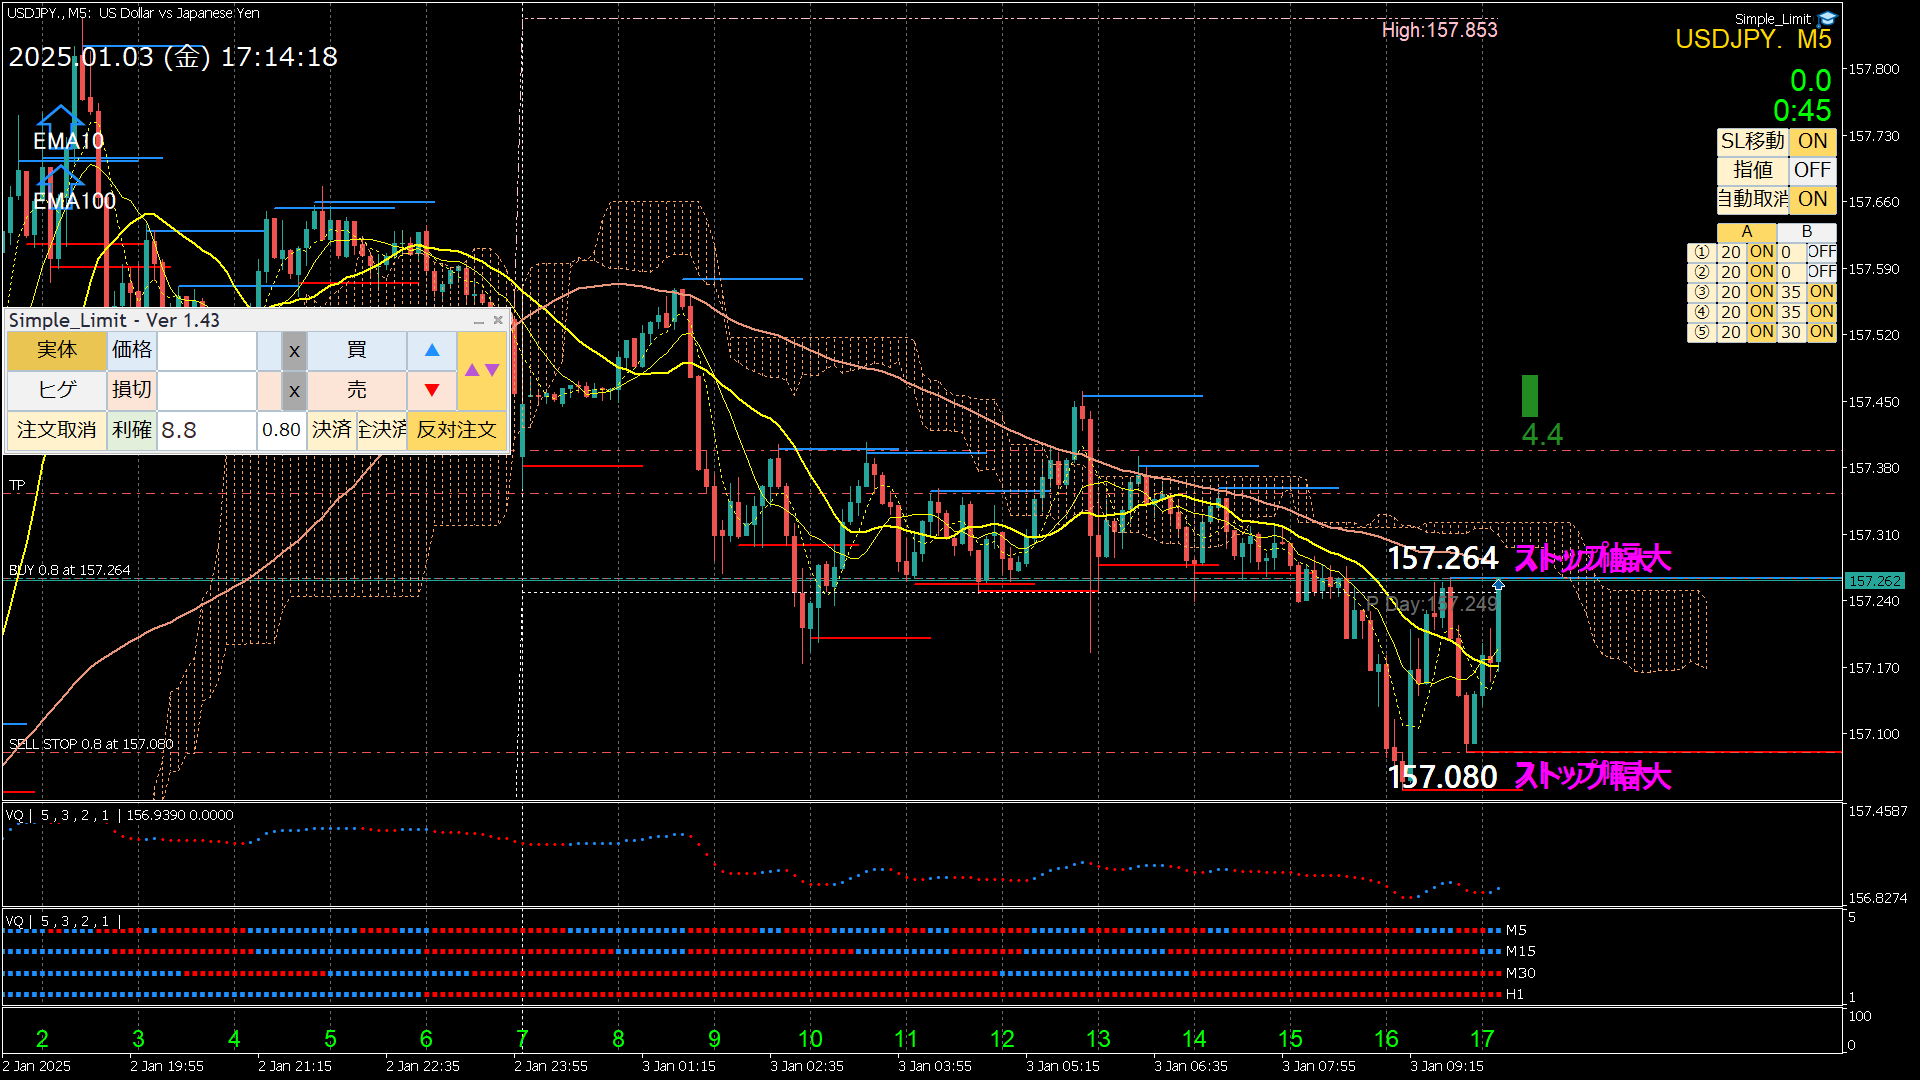Click the blue up-arrow buy icon
The height and width of the screenshot is (1080, 1920).
[432, 350]
